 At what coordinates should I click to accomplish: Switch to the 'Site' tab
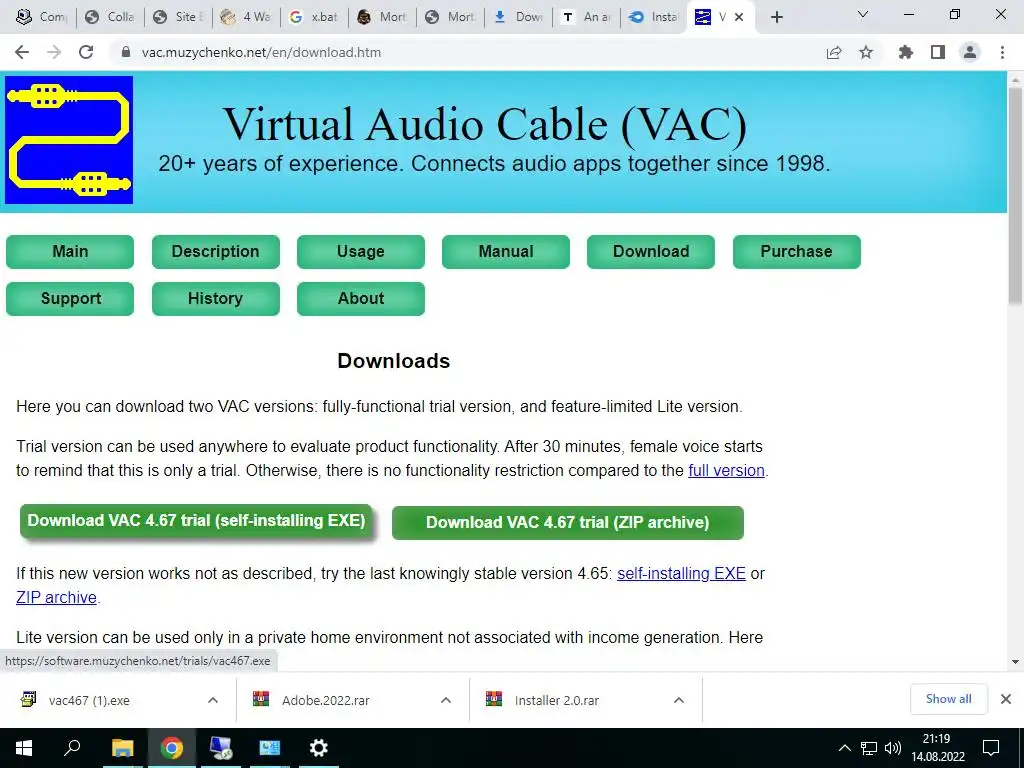click(178, 17)
